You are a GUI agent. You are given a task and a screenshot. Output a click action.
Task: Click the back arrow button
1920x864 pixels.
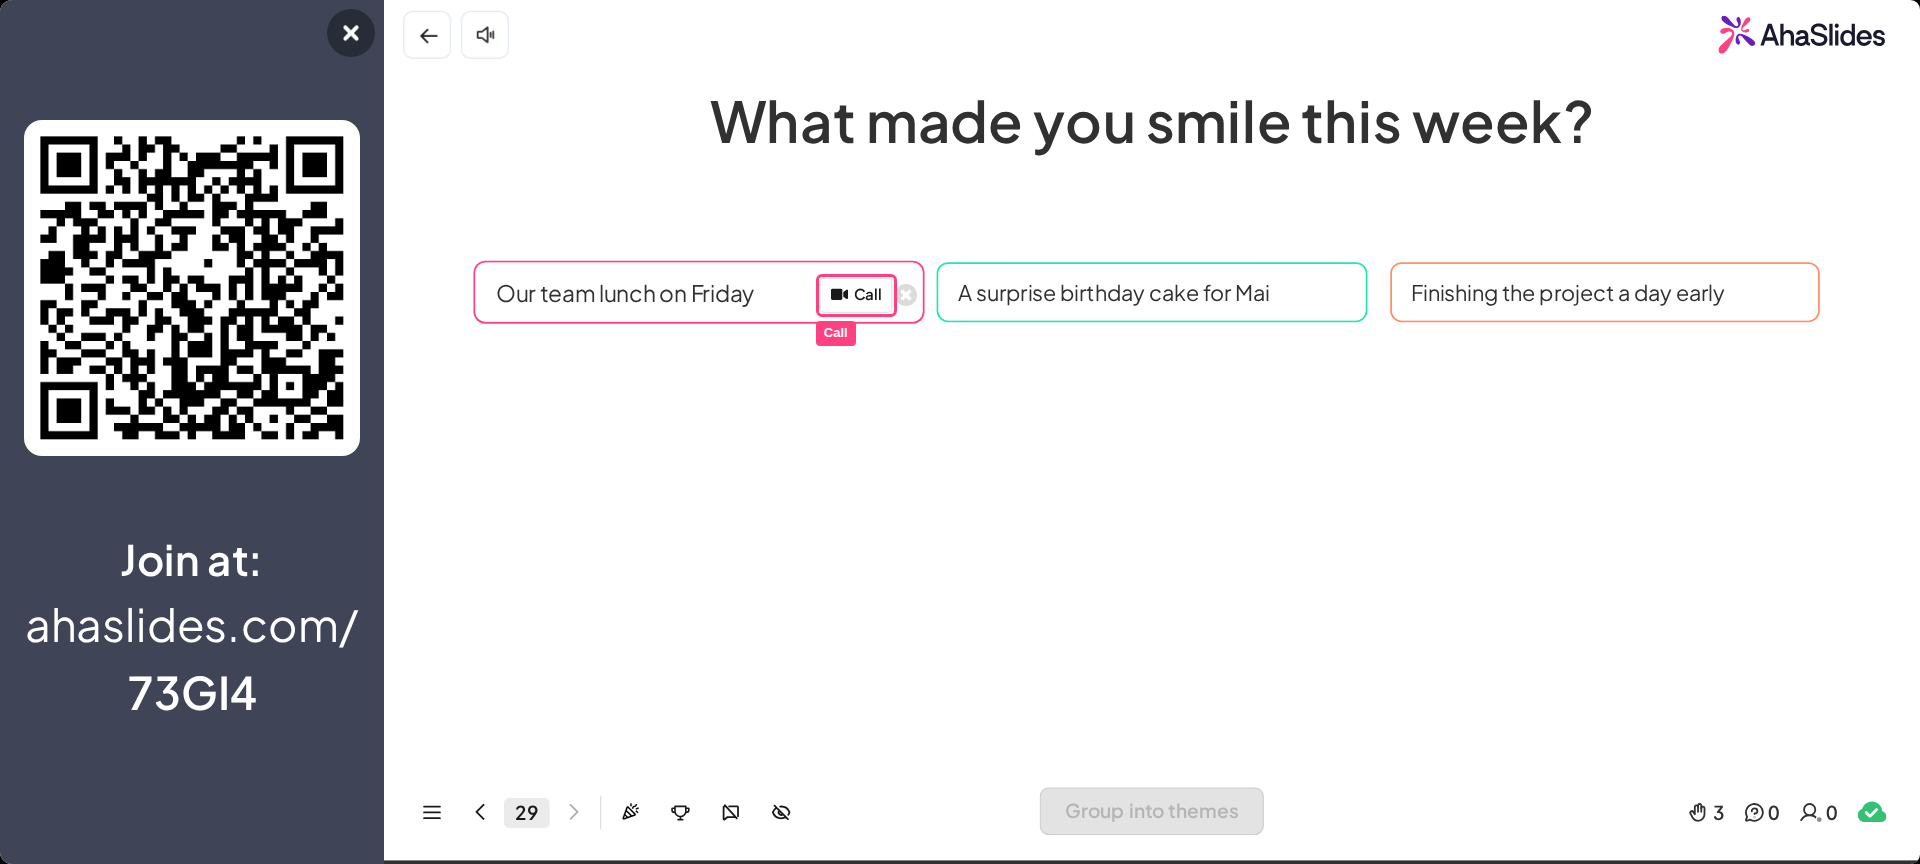pyautogui.click(x=428, y=35)
